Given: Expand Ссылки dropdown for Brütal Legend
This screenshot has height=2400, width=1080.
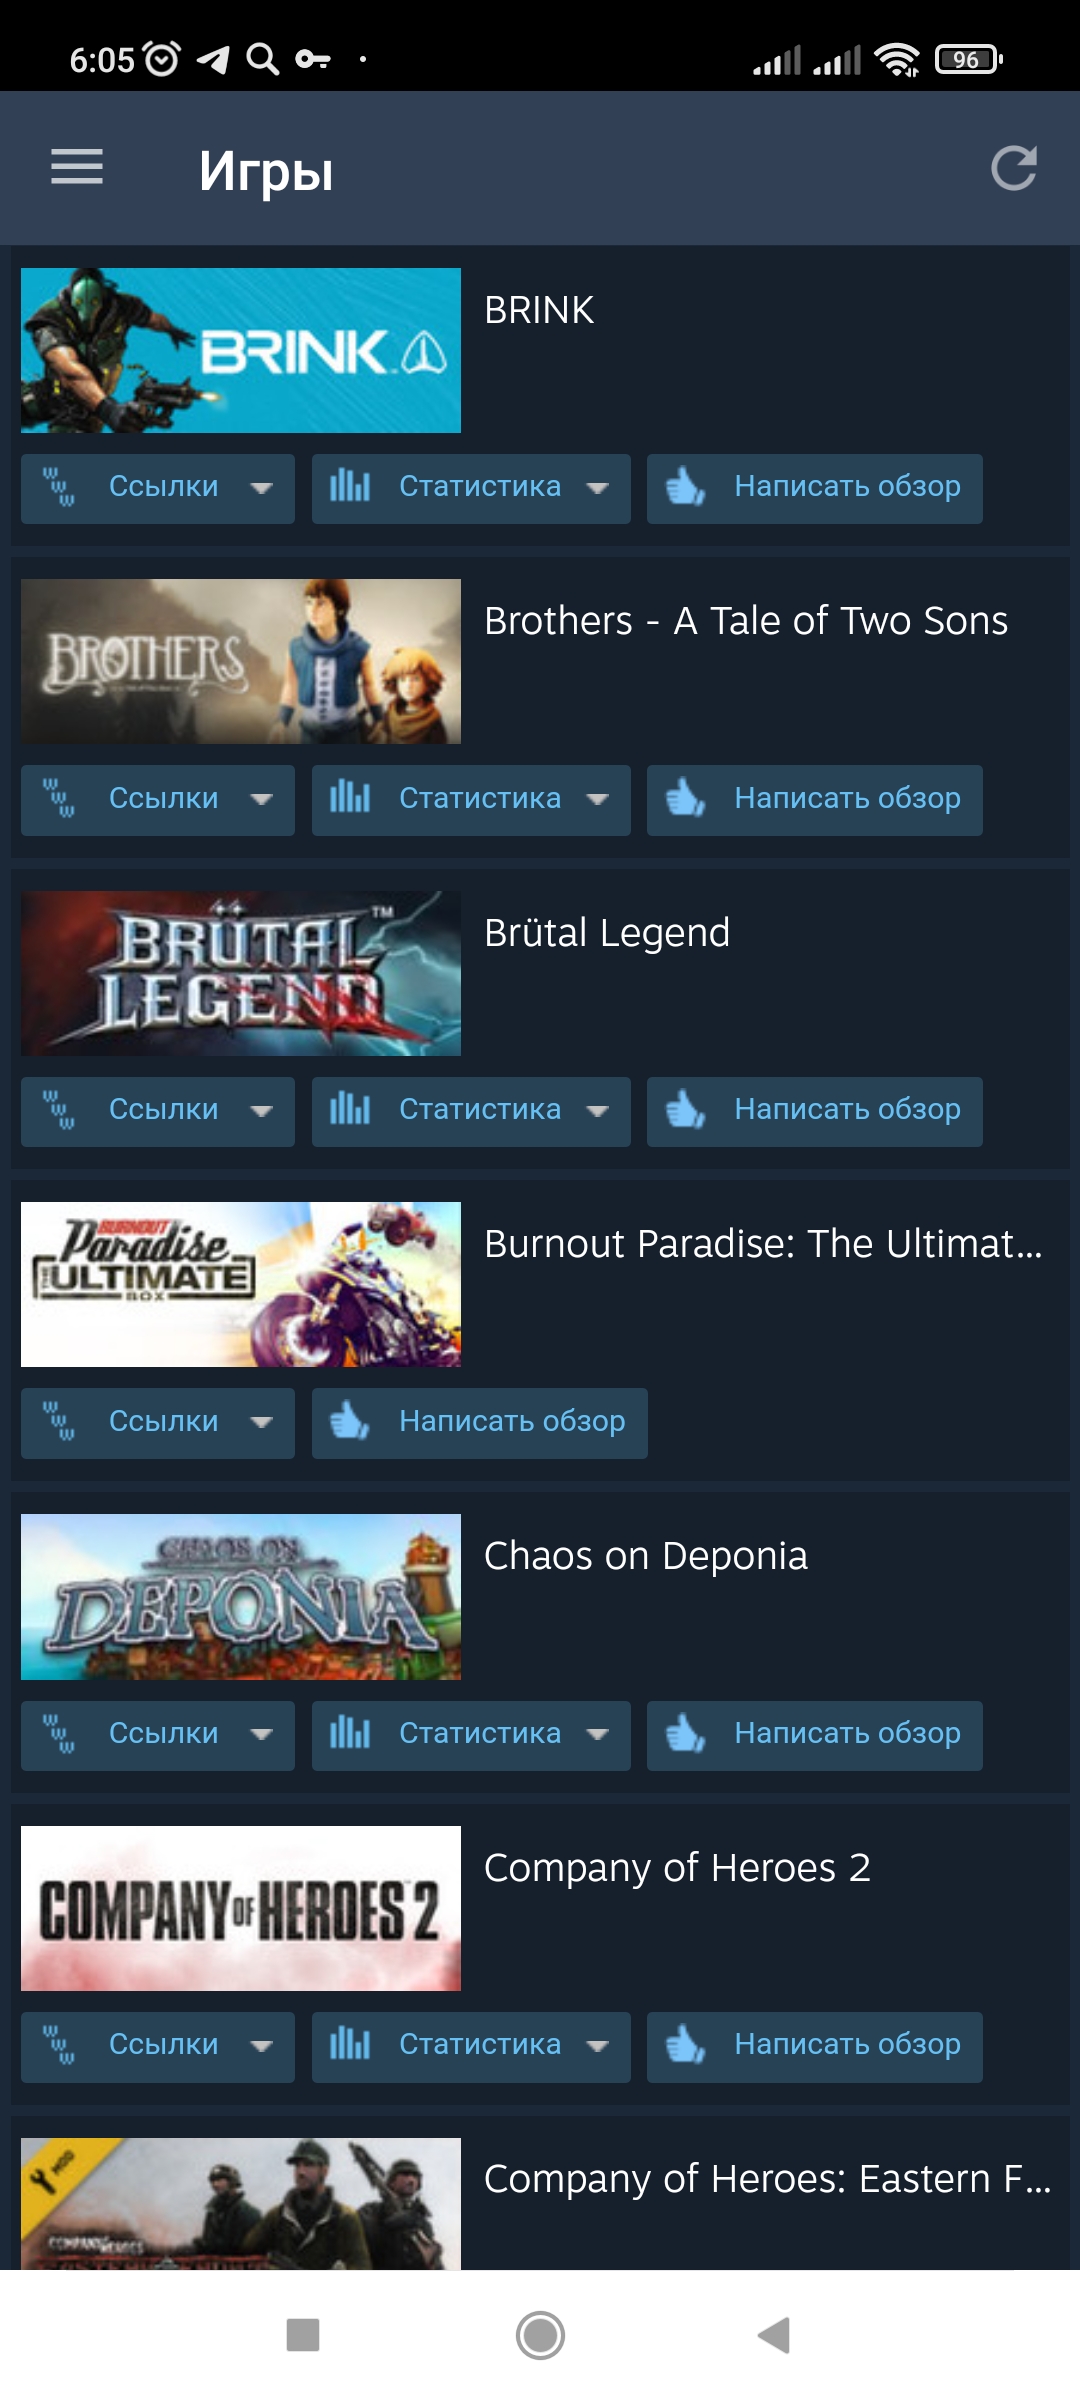Looking at the screenshot, I should [158, 1111].
